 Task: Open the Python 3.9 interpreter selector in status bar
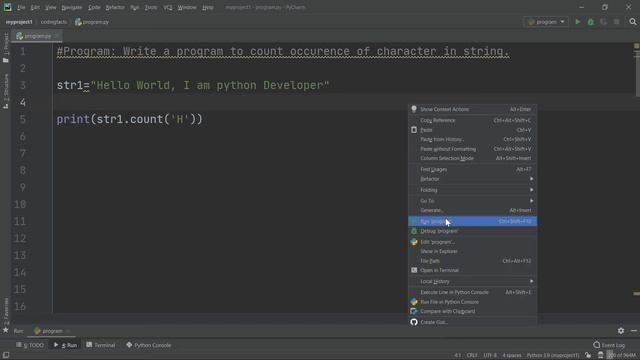point(553,356)
